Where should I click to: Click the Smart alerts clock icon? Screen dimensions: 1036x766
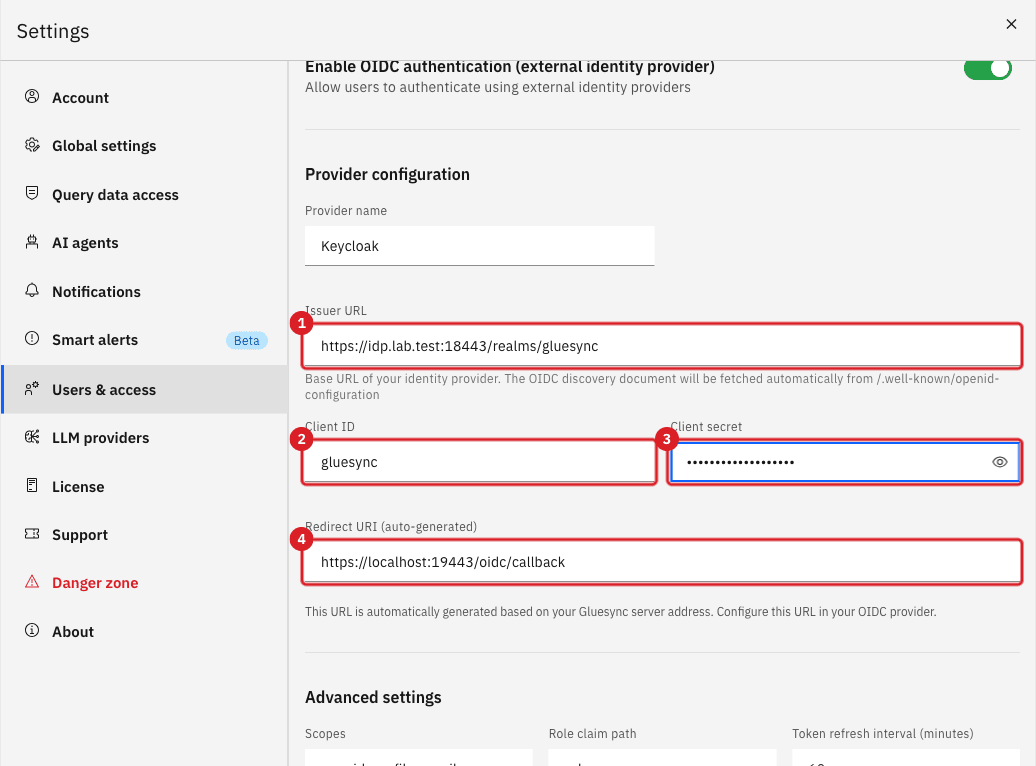pyautogui.click(x=32, y=338)
